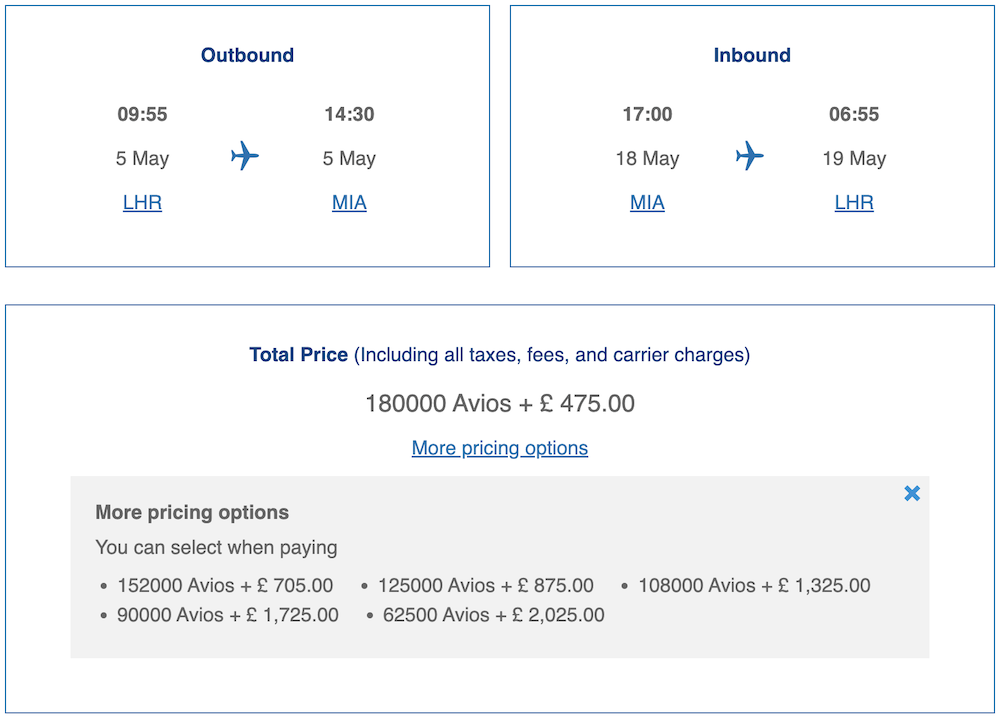
Task: Select the 125000 Avios + £ 875.00 option
Action: (x=485, y=586)
